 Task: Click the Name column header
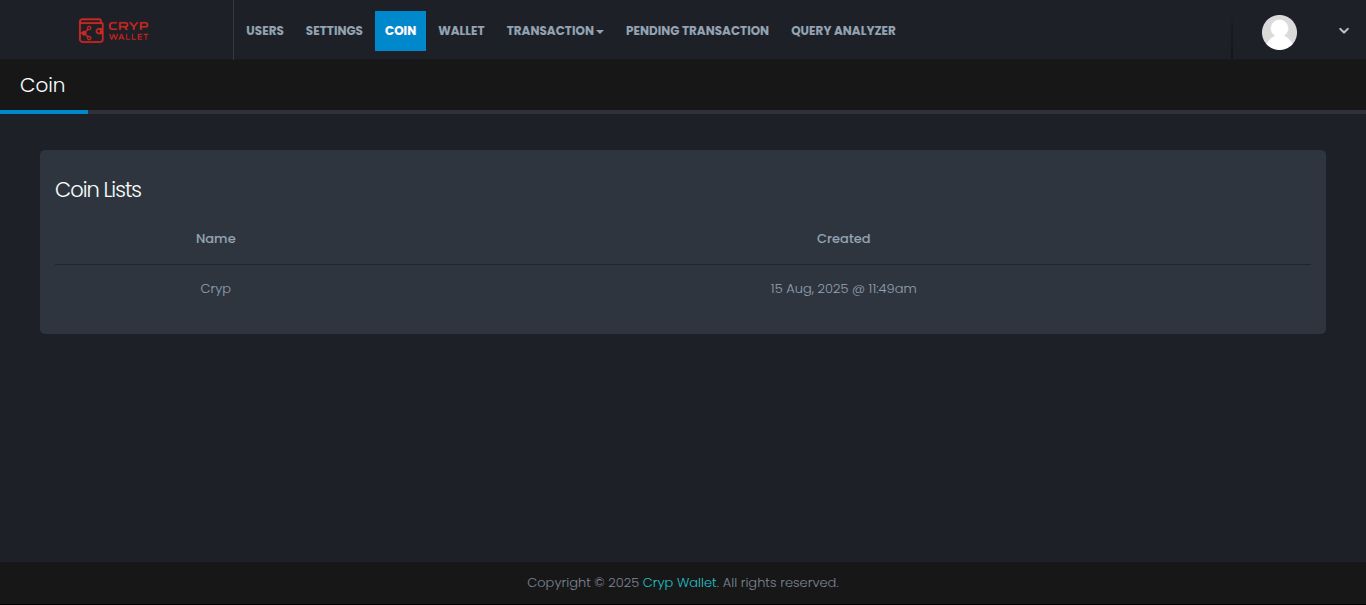click(x=216, y=239)
